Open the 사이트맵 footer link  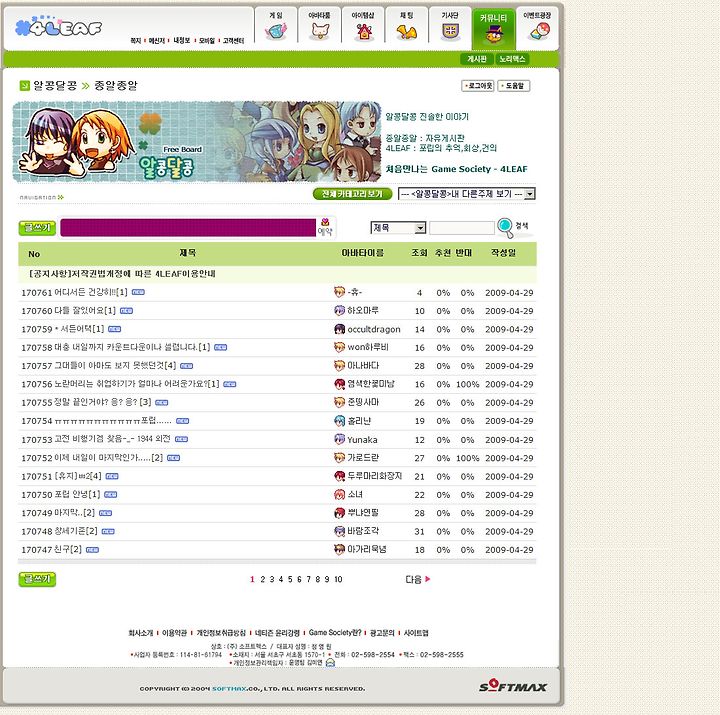(x=416, y=633)
